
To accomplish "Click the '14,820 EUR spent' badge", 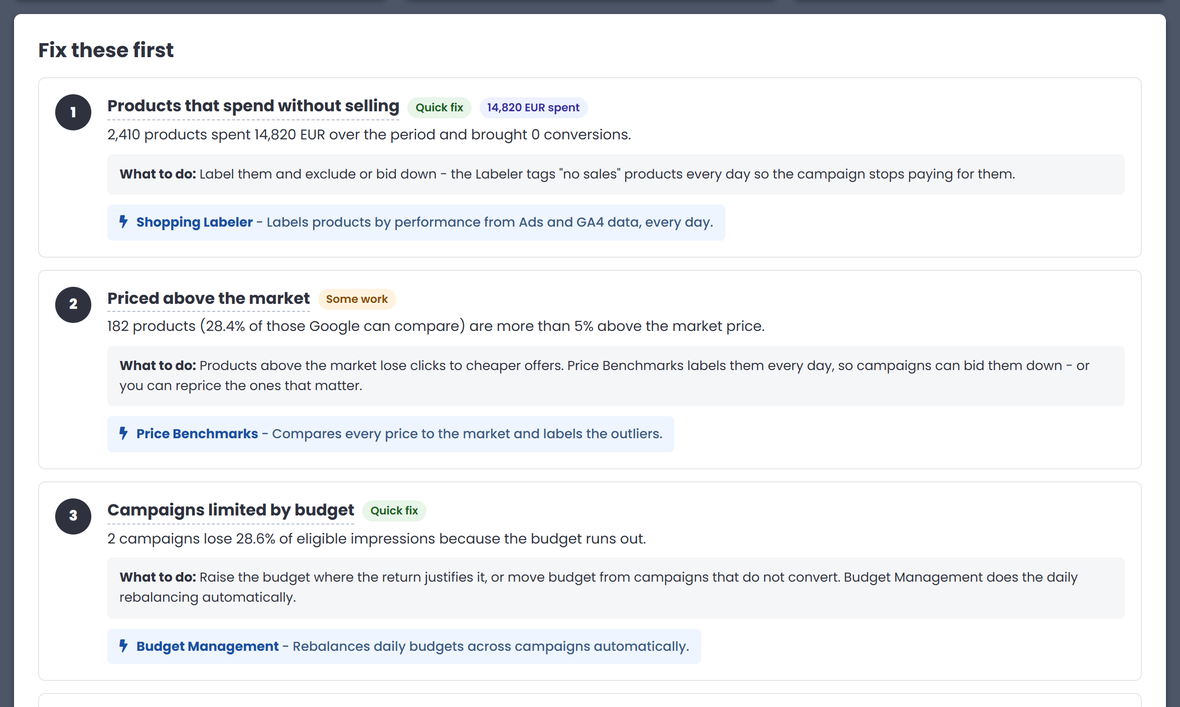I will pyautogui.click(x=534, y=108).
